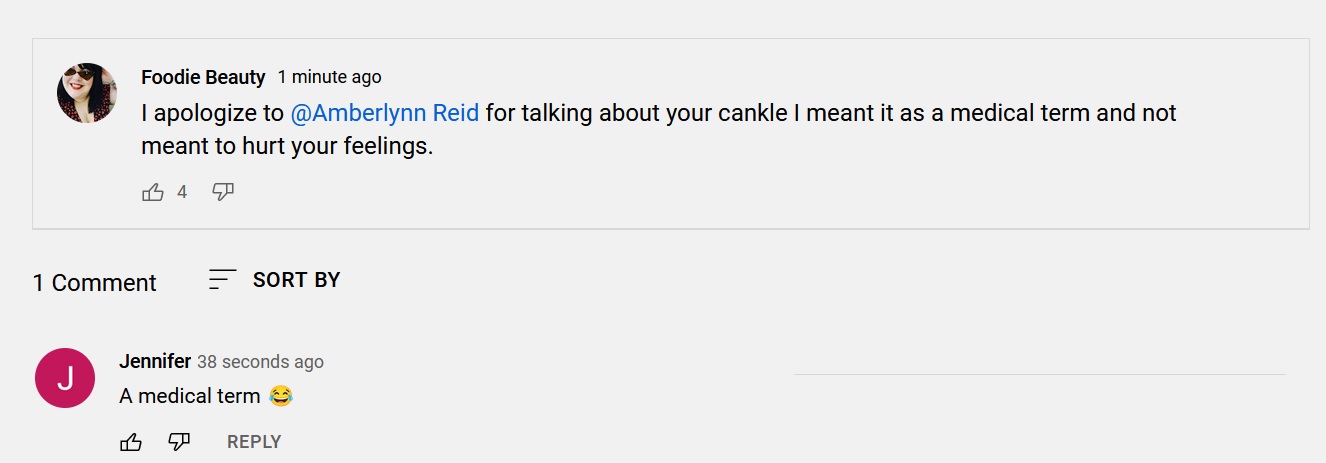Click the like count 4 on the post
Viewport: 1326px width, 463px height.
(182, 192)
